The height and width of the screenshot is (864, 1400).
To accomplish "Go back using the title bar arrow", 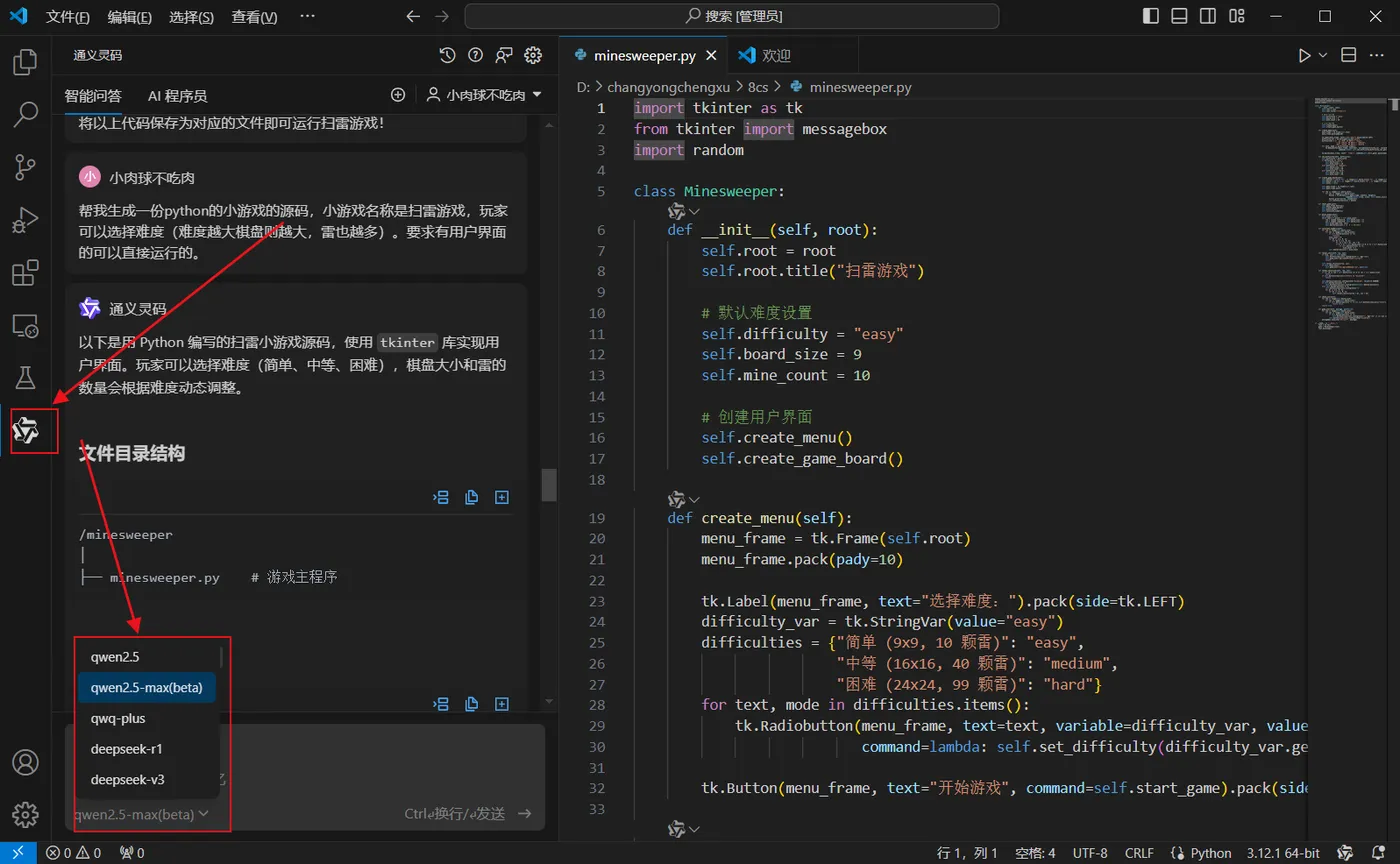I will point(414,16).
